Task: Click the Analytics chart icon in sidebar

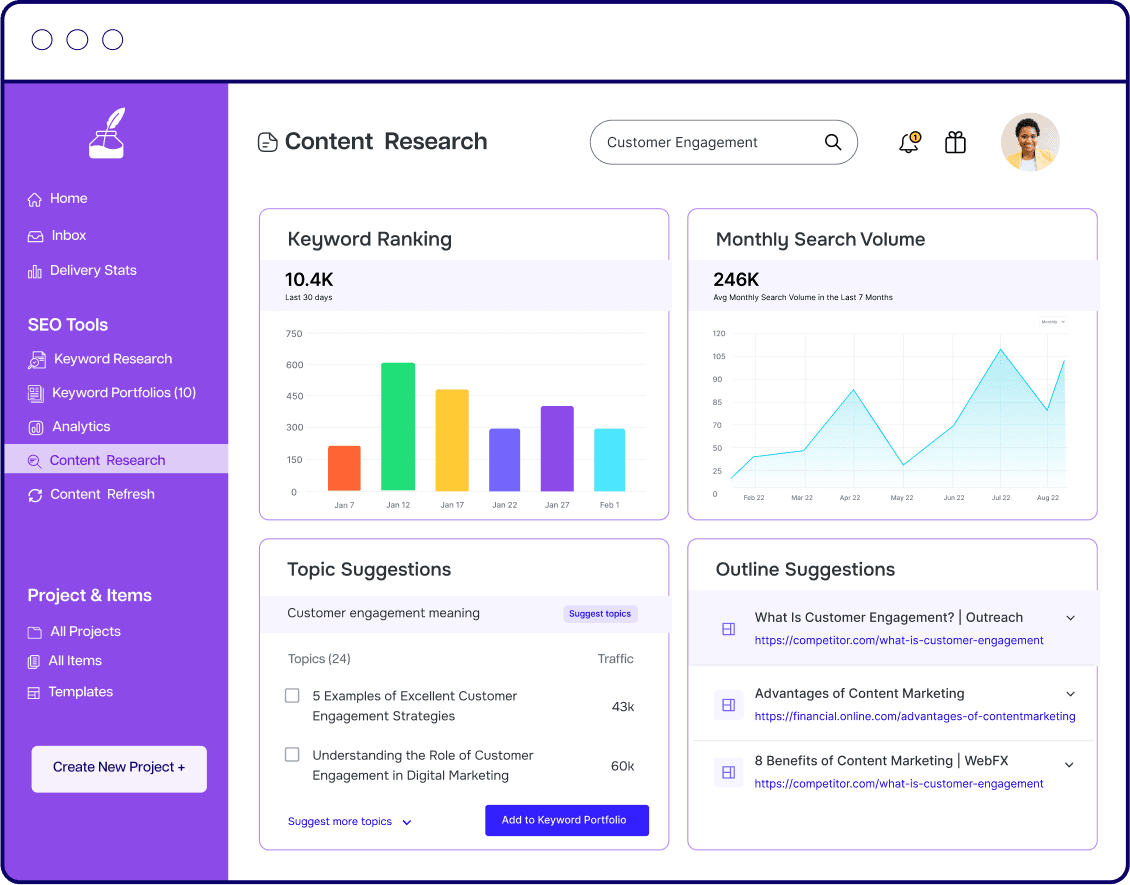Action: [35, 427]
